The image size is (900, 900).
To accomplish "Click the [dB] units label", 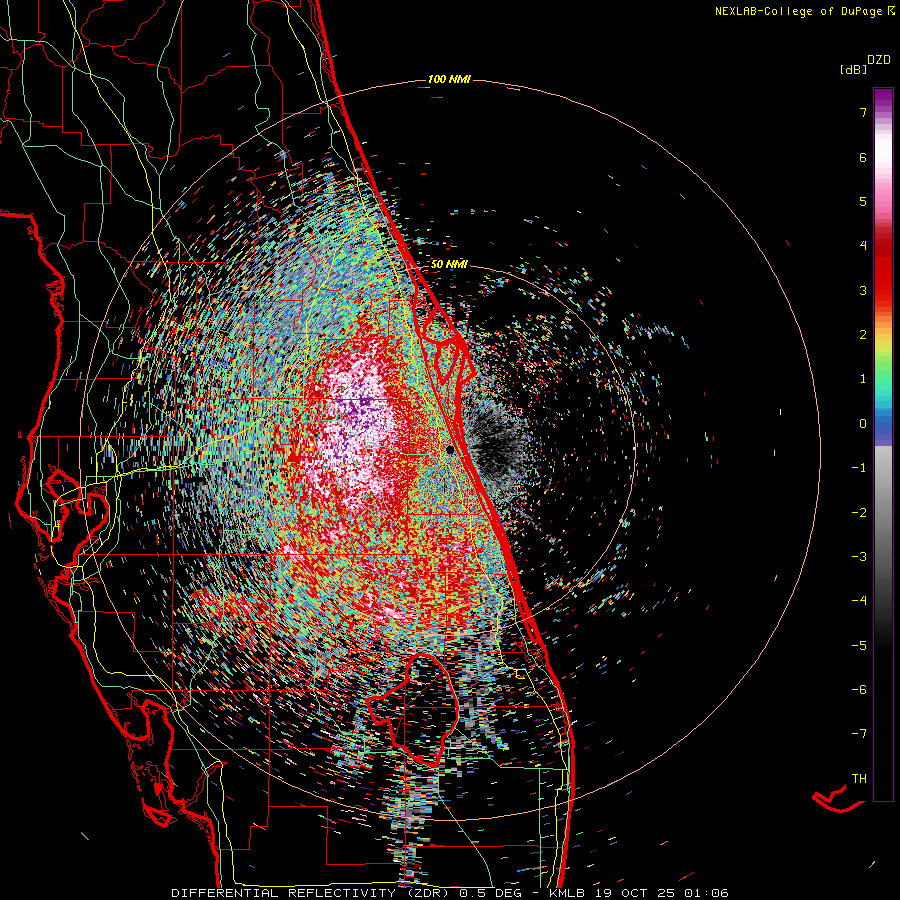I will [x=854, y=69].
